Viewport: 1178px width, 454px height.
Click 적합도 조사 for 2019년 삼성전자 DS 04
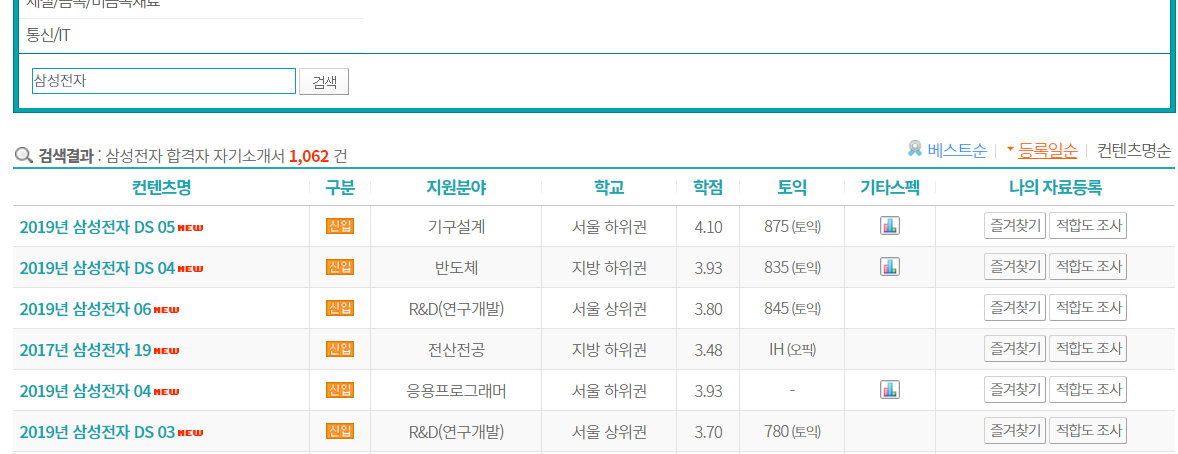(x=1088, y=266)
